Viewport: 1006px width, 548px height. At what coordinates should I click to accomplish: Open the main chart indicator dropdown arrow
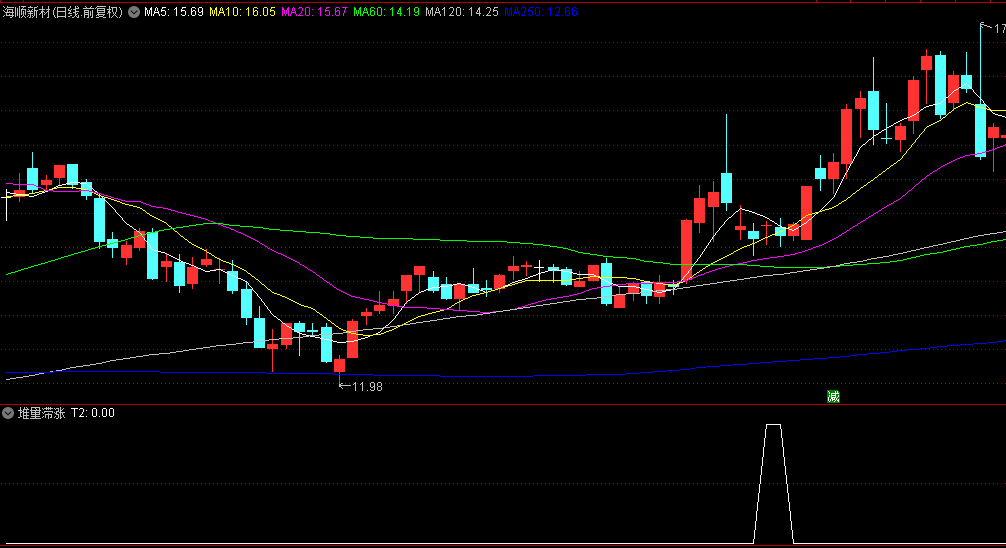(x=133, y=12)
